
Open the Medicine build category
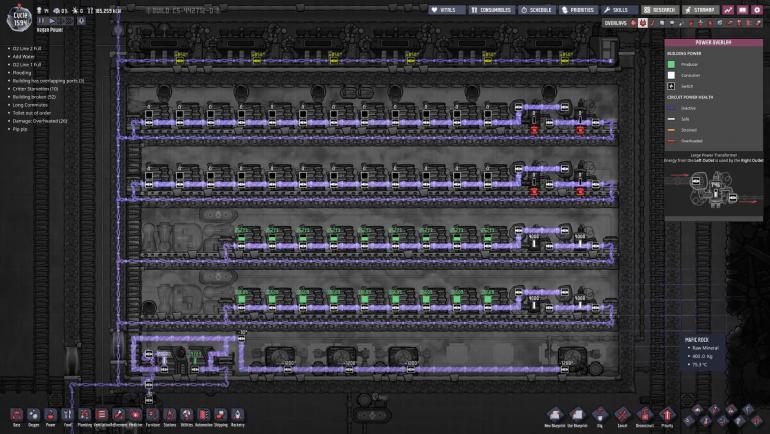135,416
